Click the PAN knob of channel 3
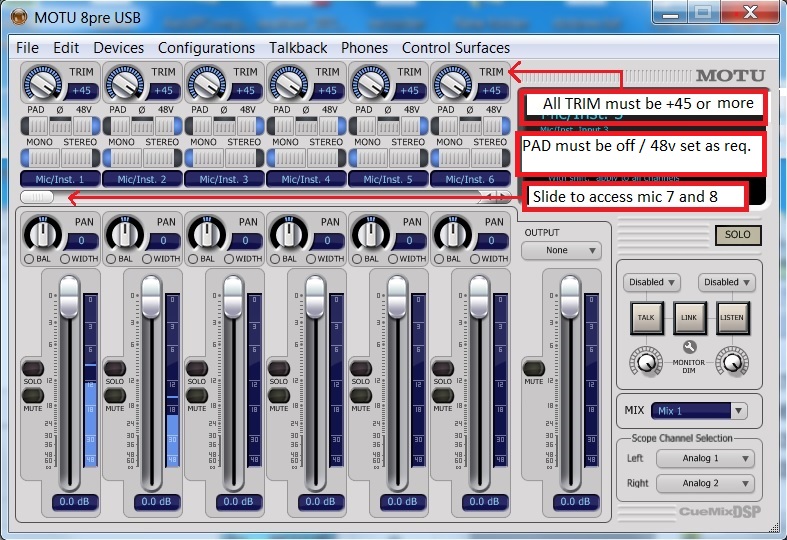This screenshot has width=787, height=540. click(x=207, y=233)
